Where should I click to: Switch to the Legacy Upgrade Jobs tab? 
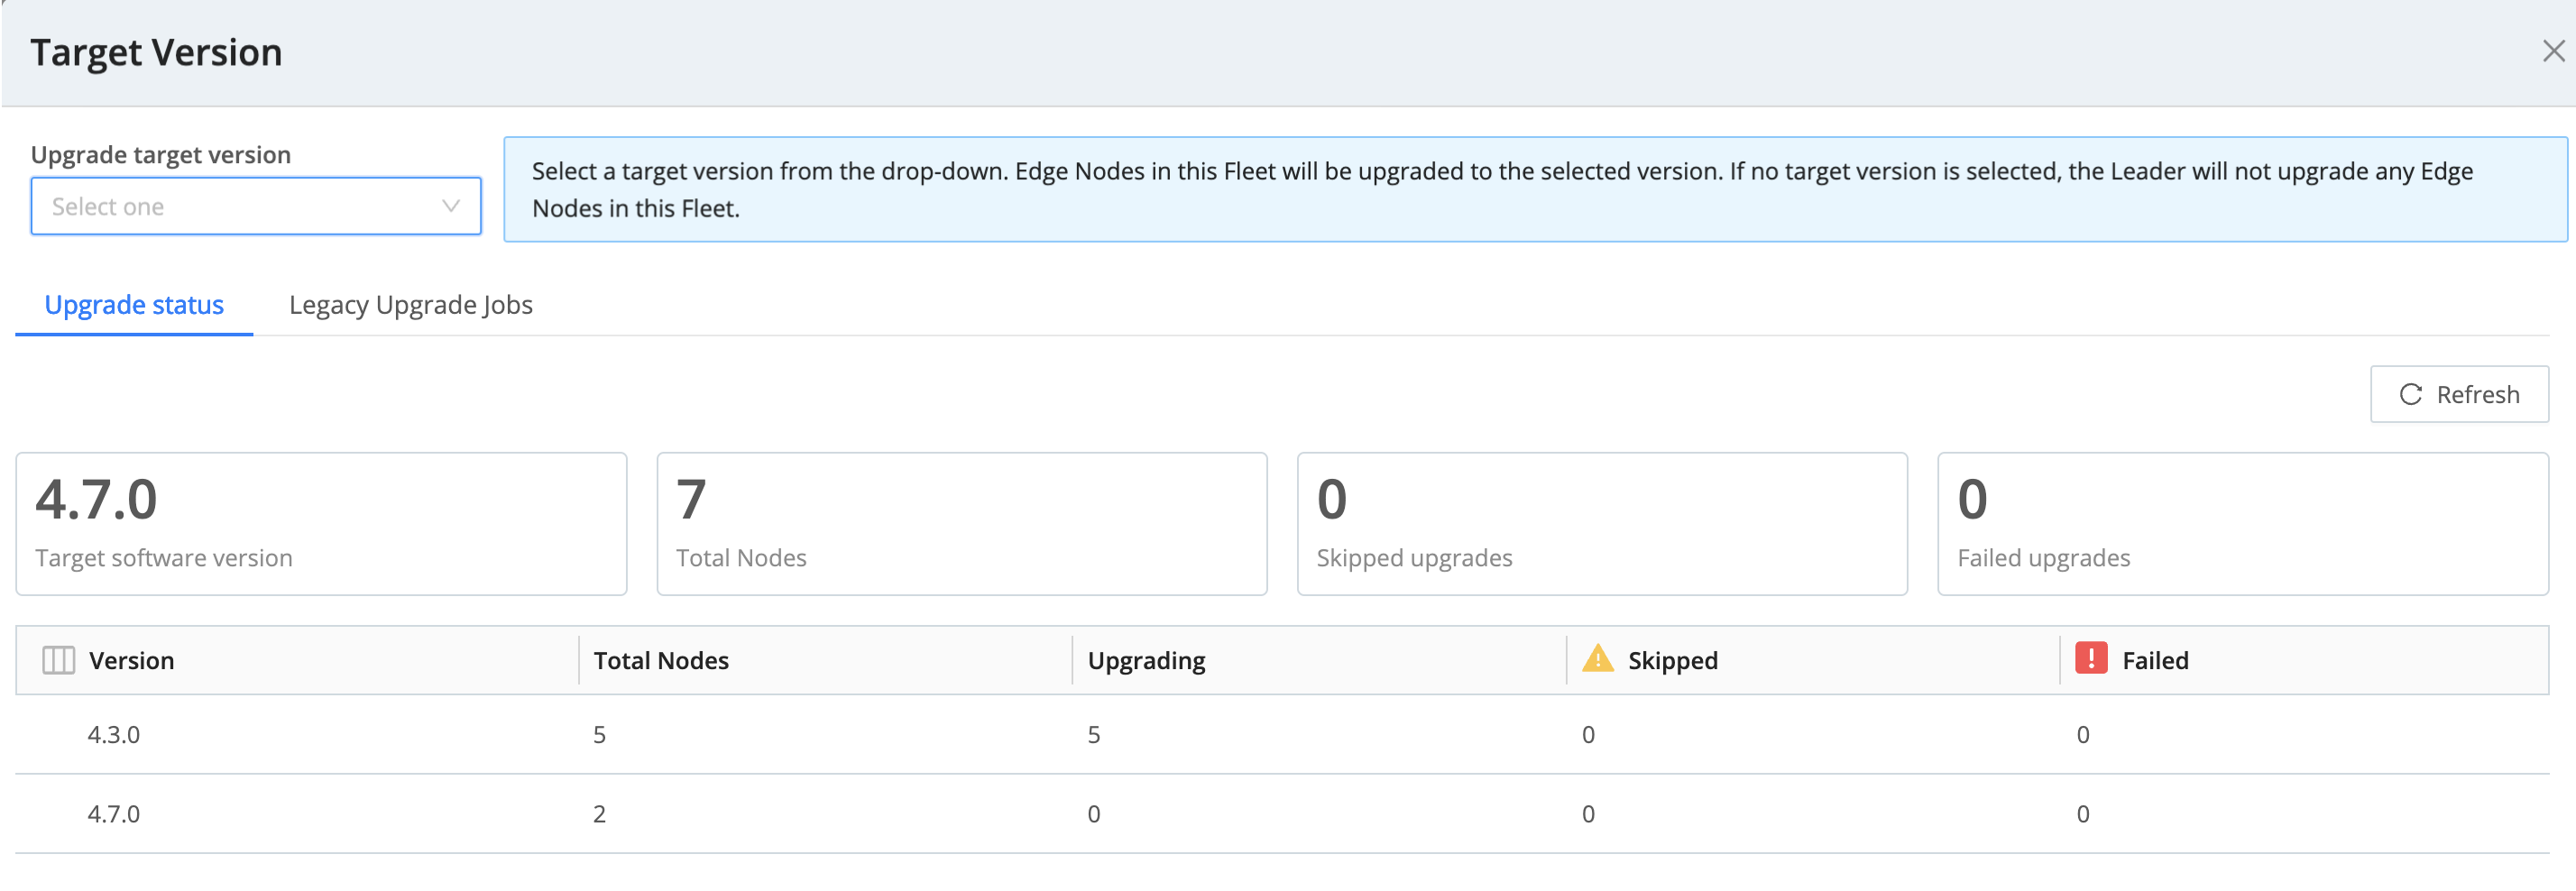pos(410,305)
